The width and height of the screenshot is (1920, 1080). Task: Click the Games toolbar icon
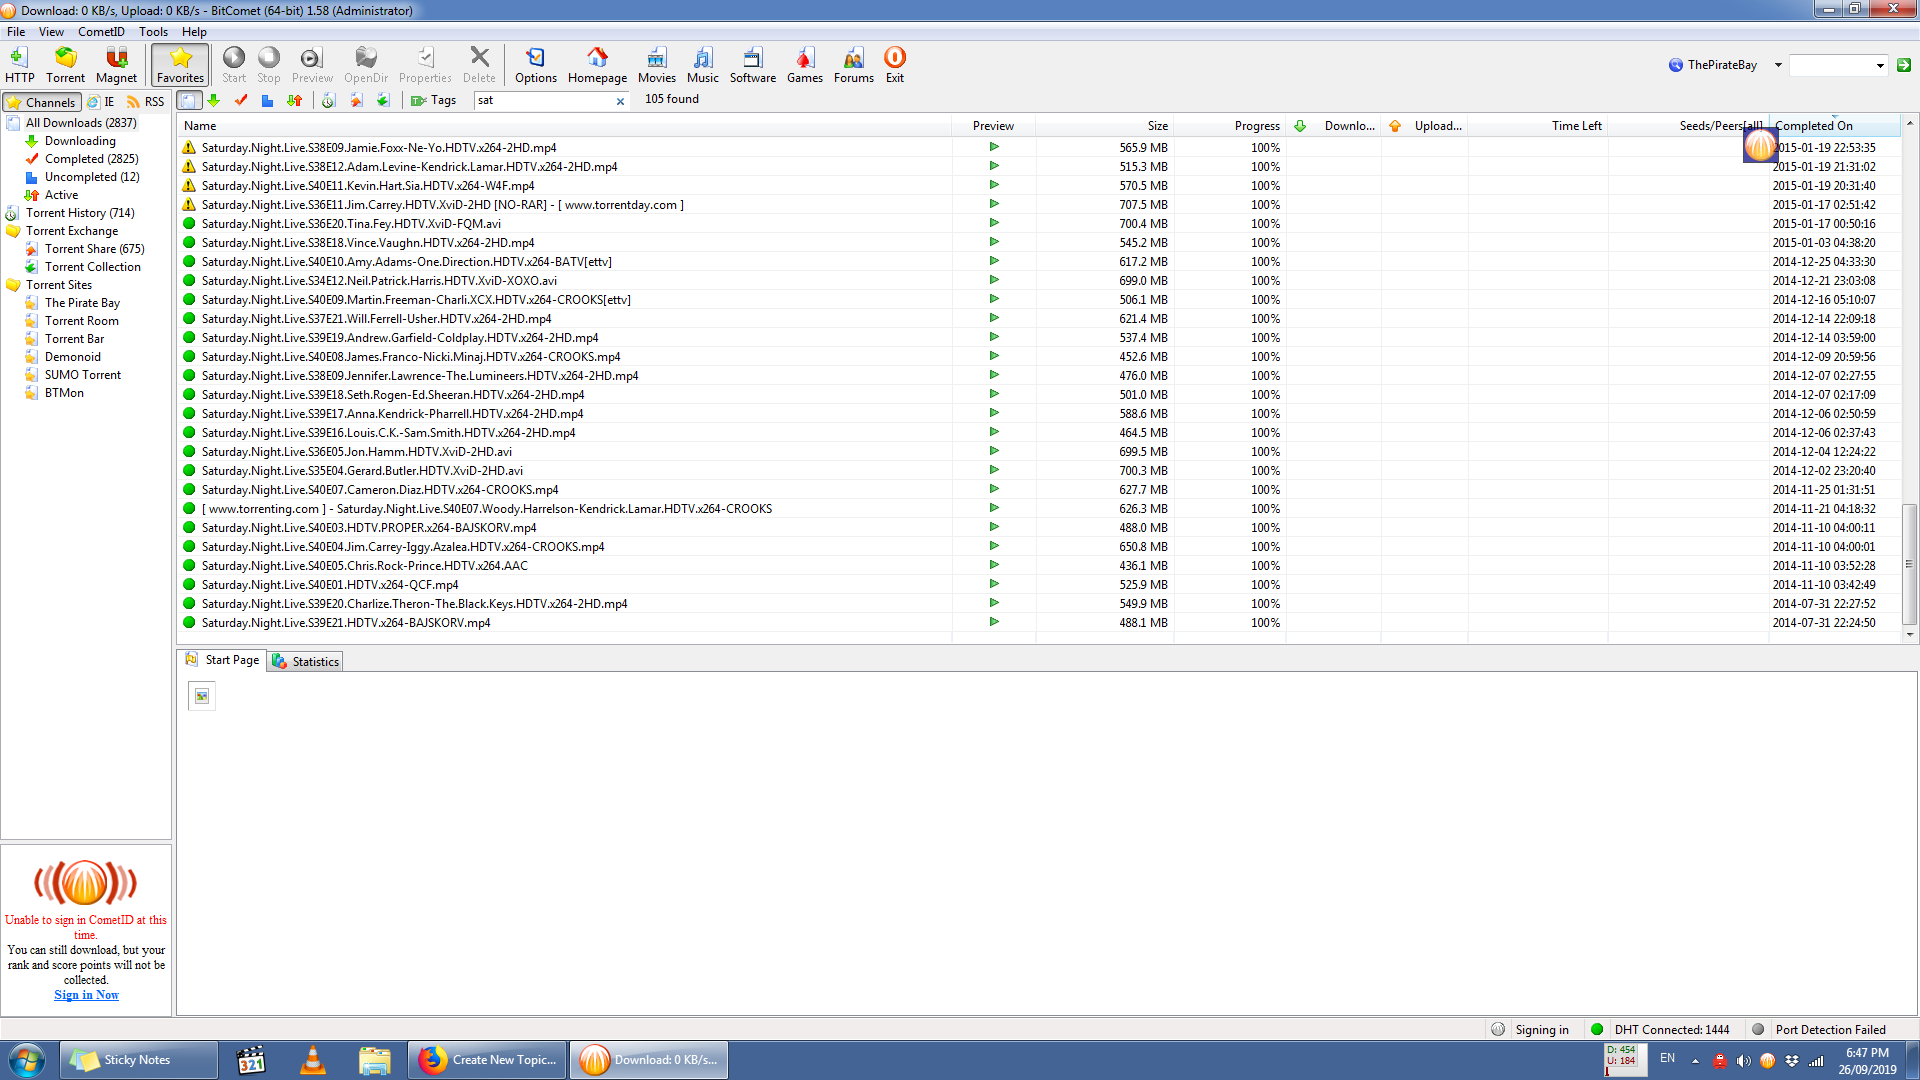click(x=804, y=64)
